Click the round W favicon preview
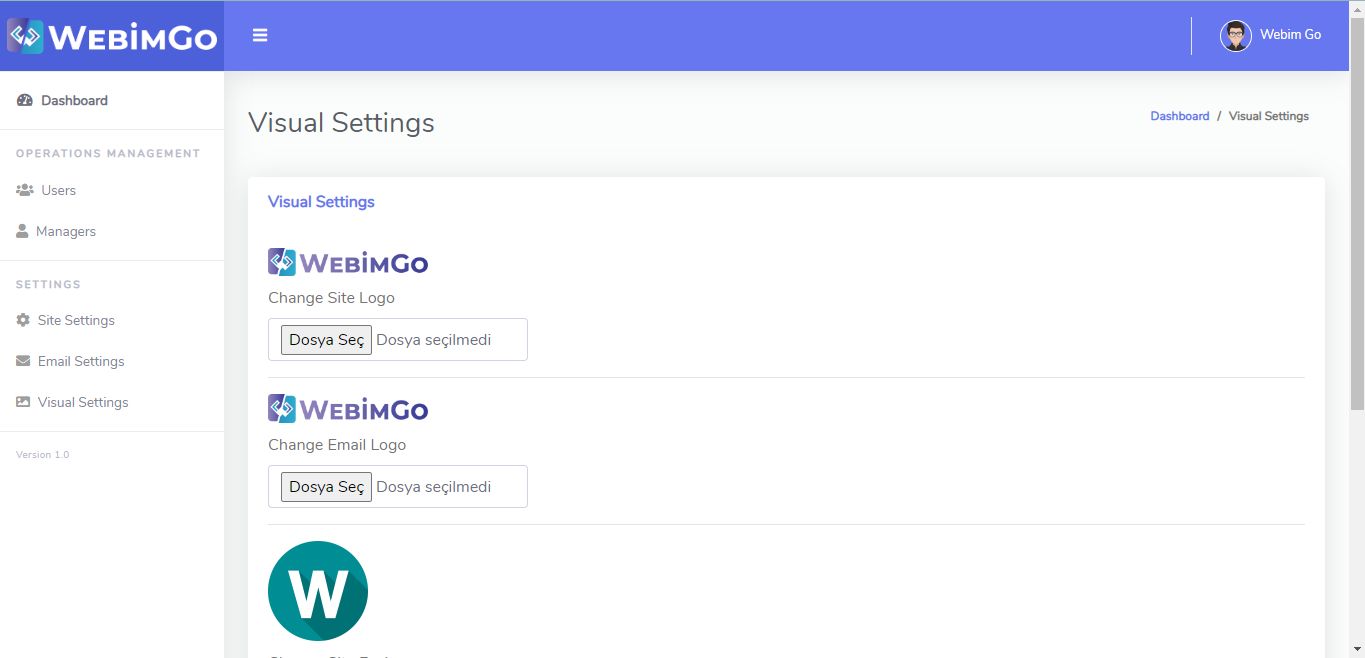 (318, 591)
